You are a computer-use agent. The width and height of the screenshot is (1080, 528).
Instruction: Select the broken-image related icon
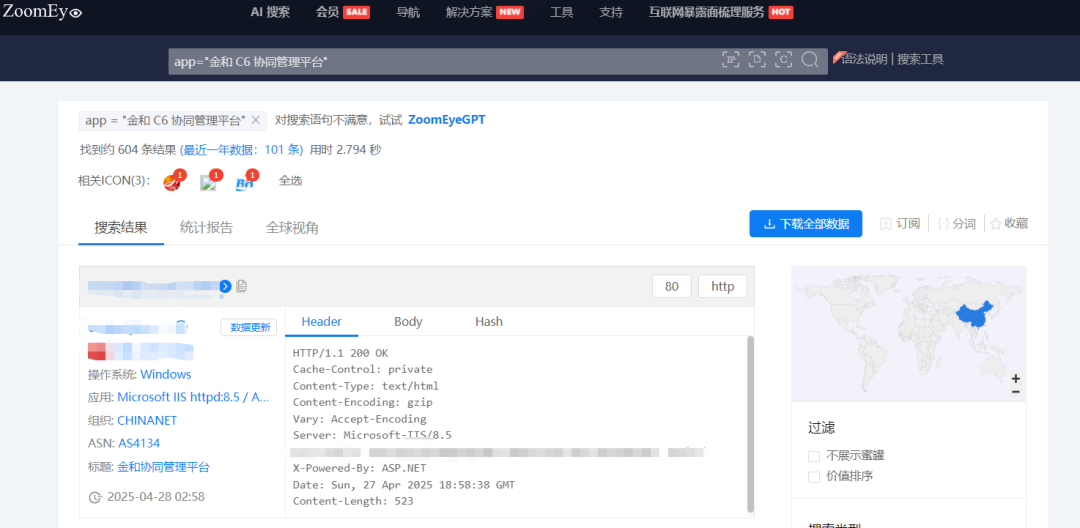pos(209,181)
